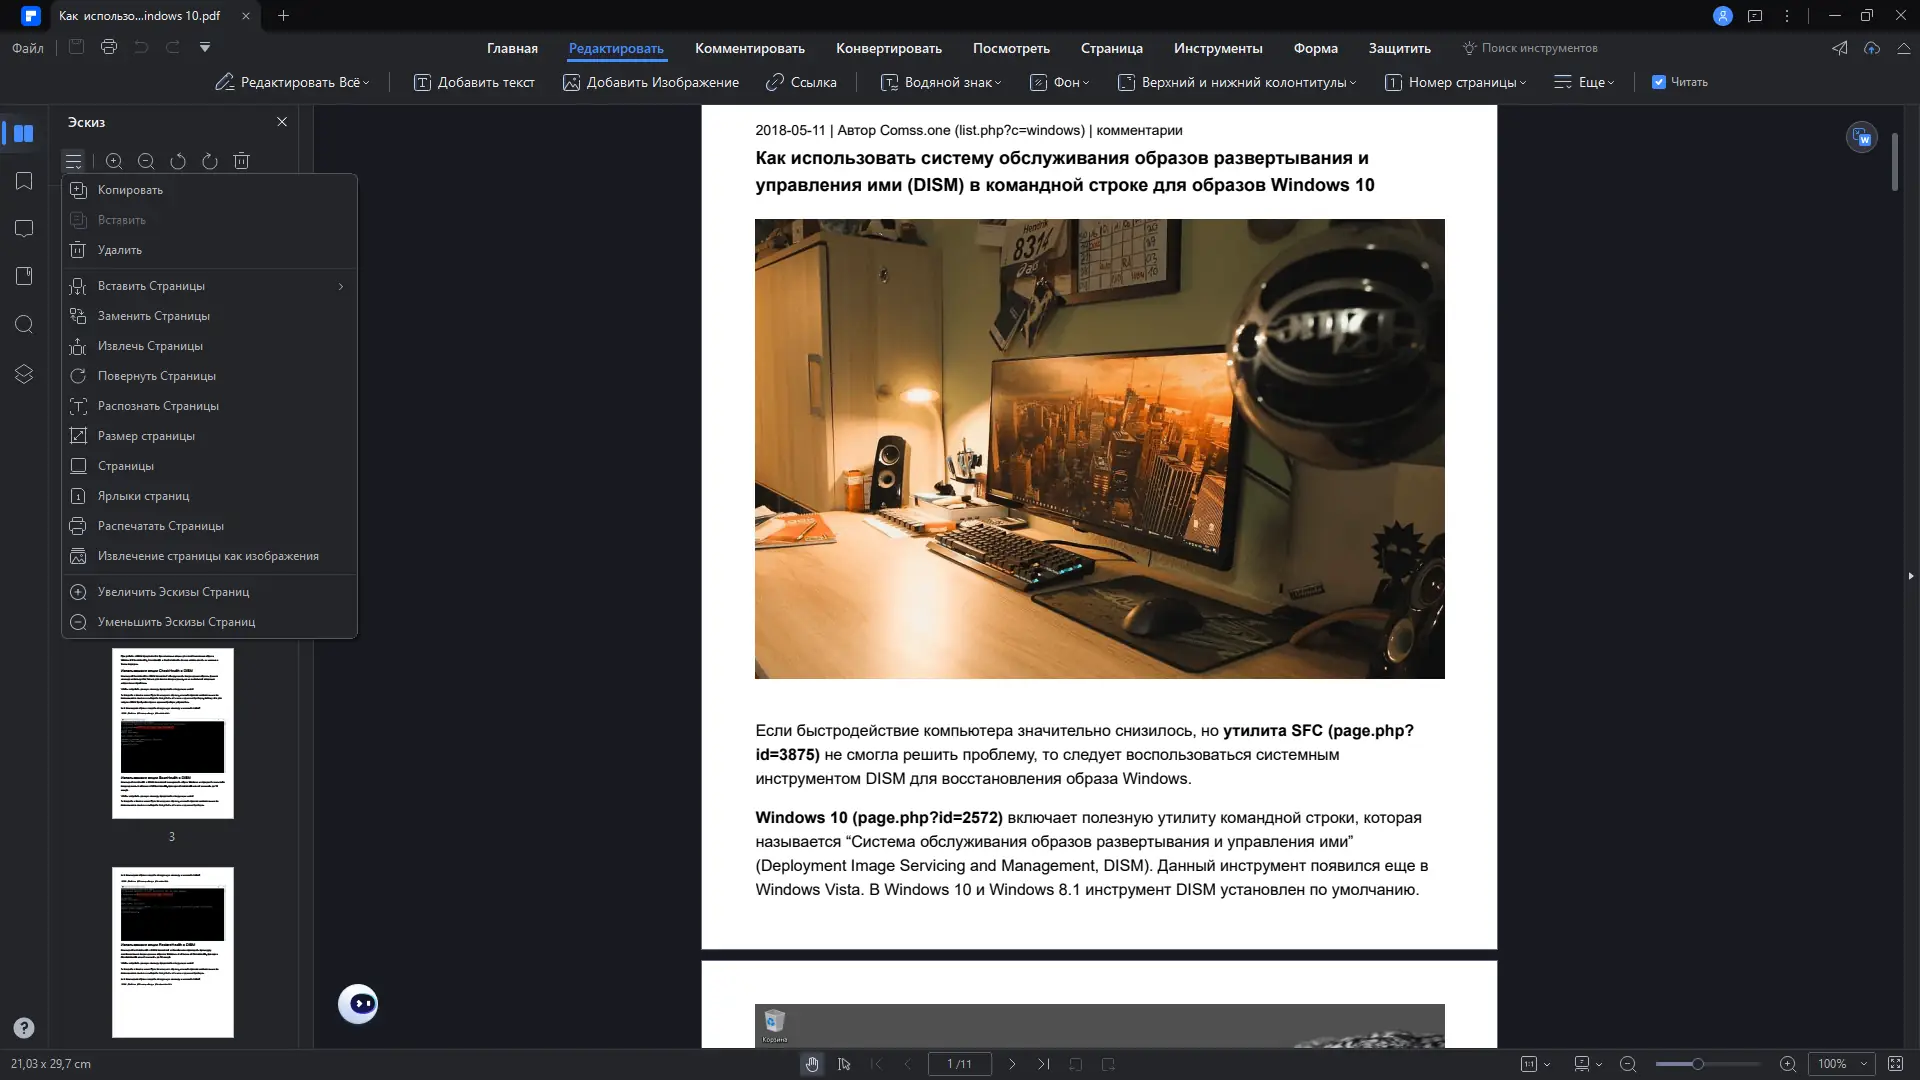Delete selected thumbnail using trash icon
Screen dimensions: 1920x1080
(241, 161)
